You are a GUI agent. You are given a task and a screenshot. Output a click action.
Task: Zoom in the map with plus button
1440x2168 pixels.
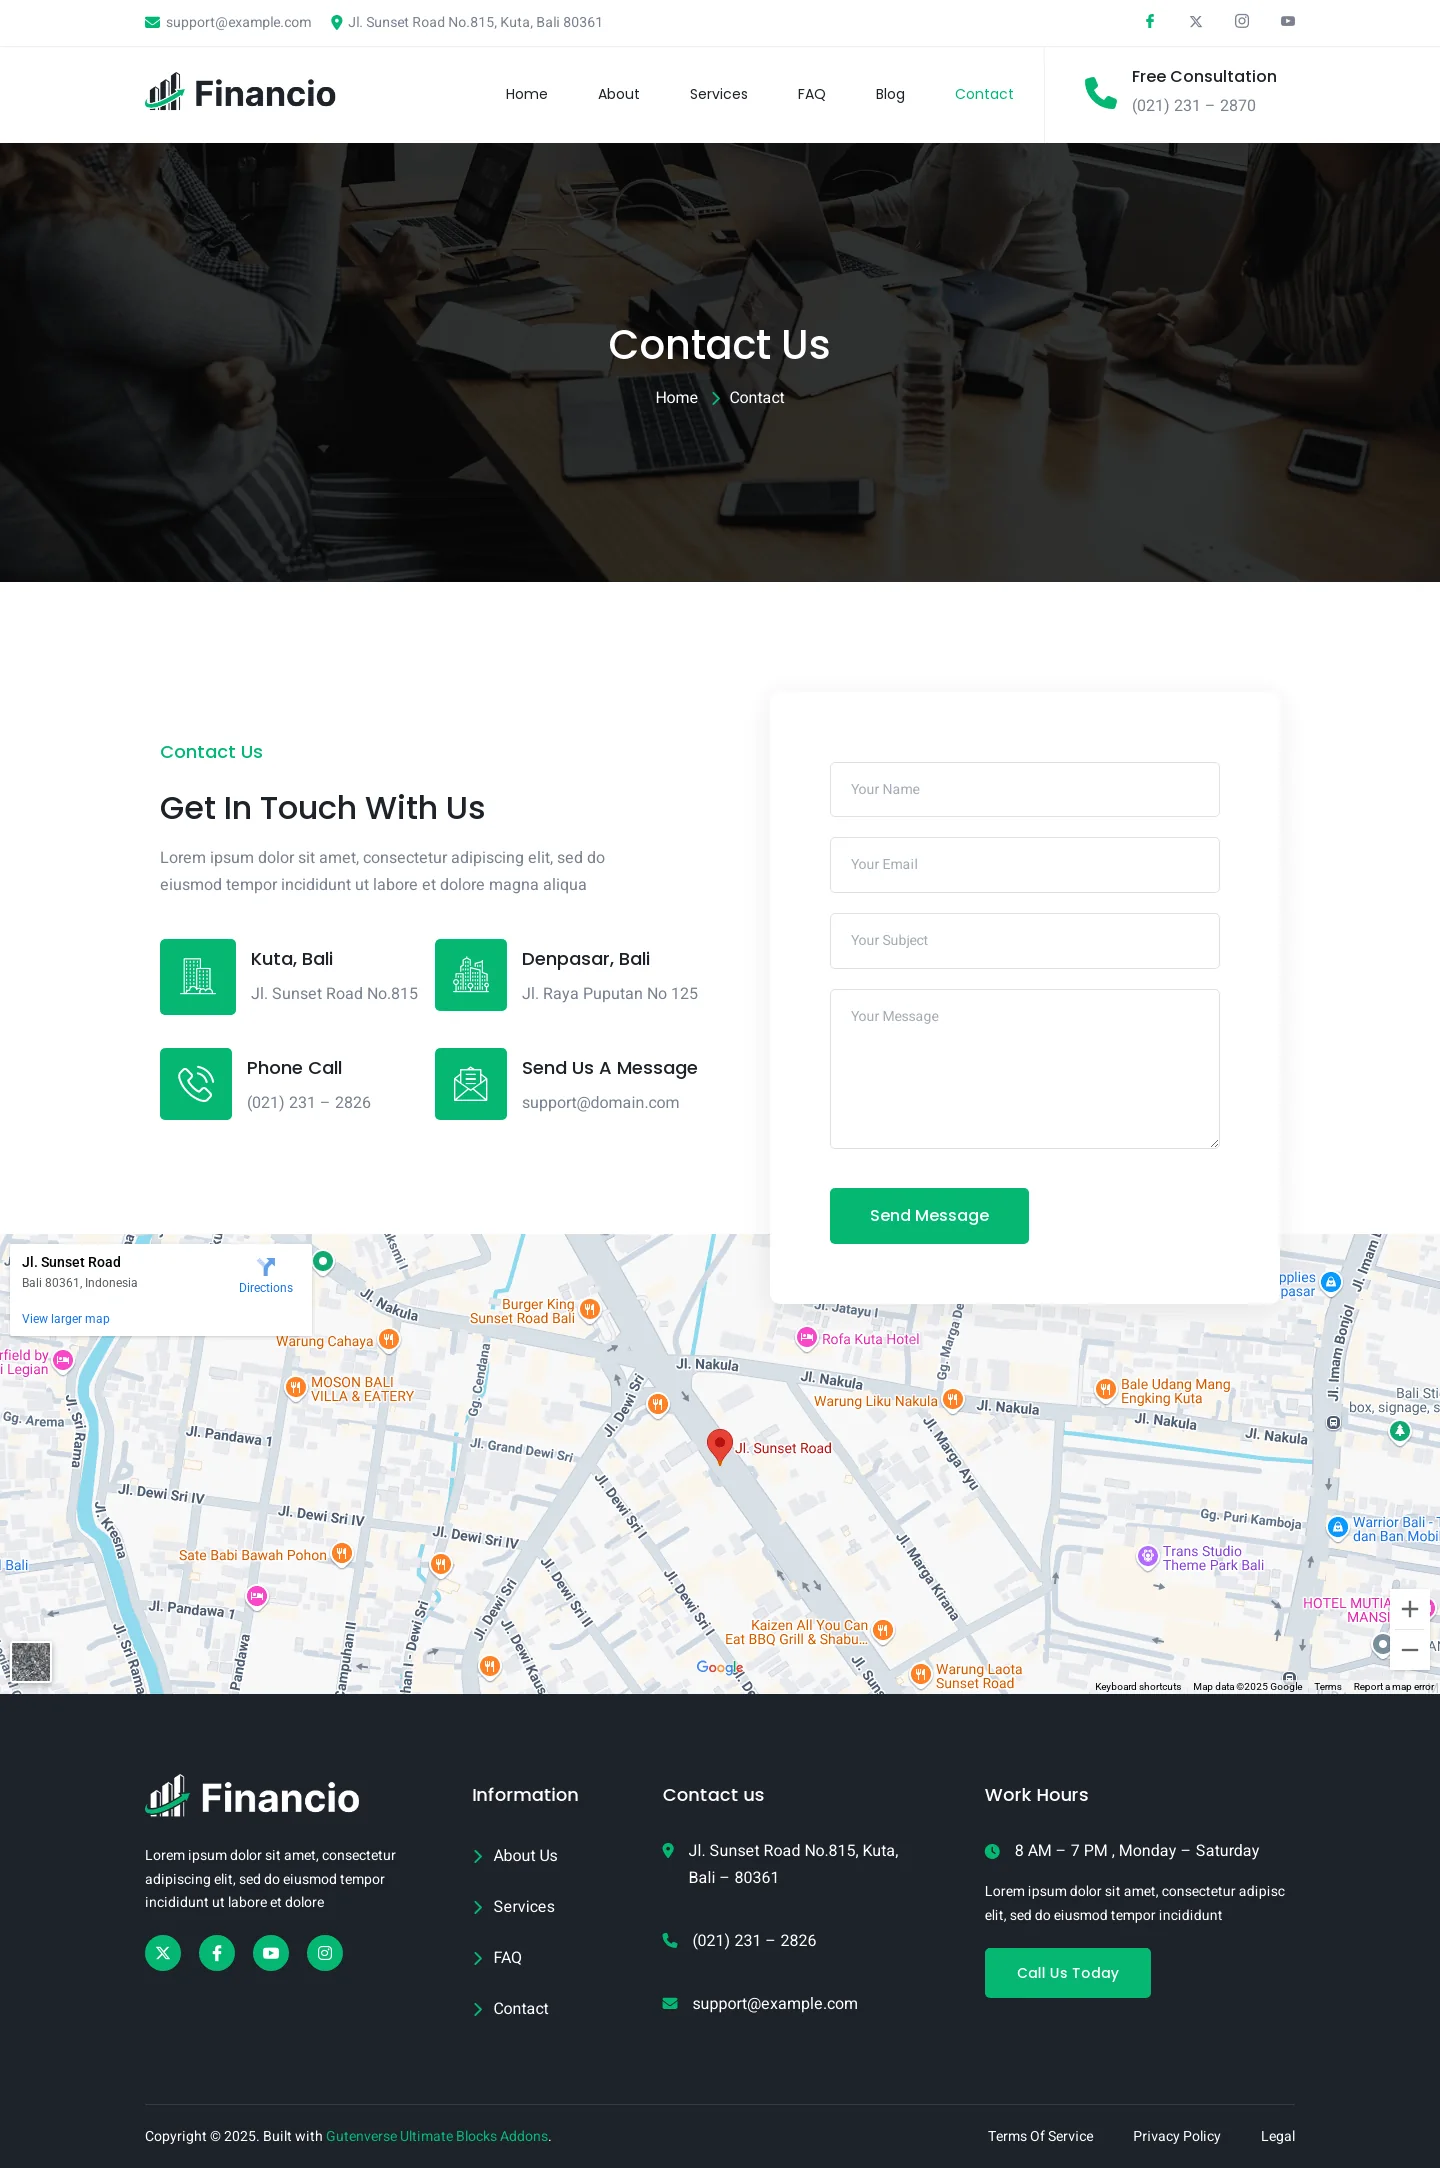pos(1410,1609)
